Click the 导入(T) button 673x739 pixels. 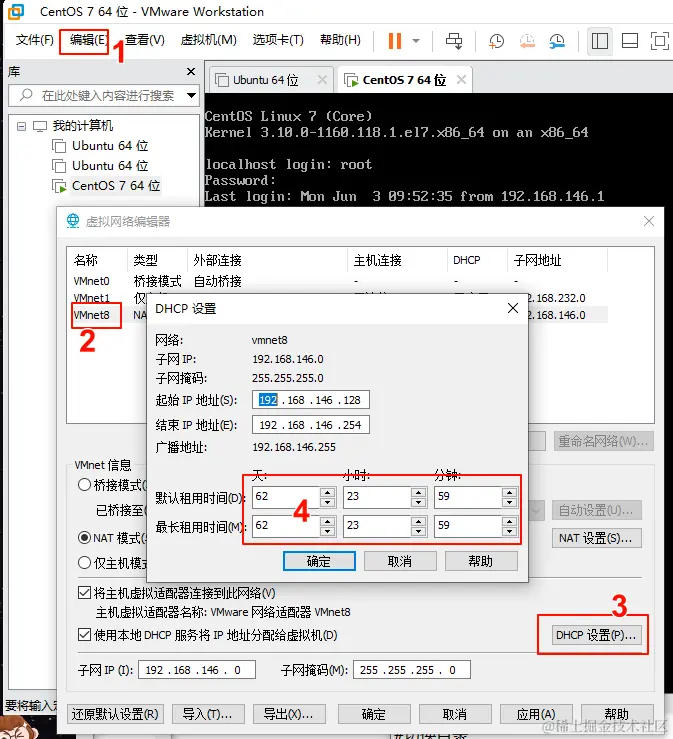pos(208,714)
